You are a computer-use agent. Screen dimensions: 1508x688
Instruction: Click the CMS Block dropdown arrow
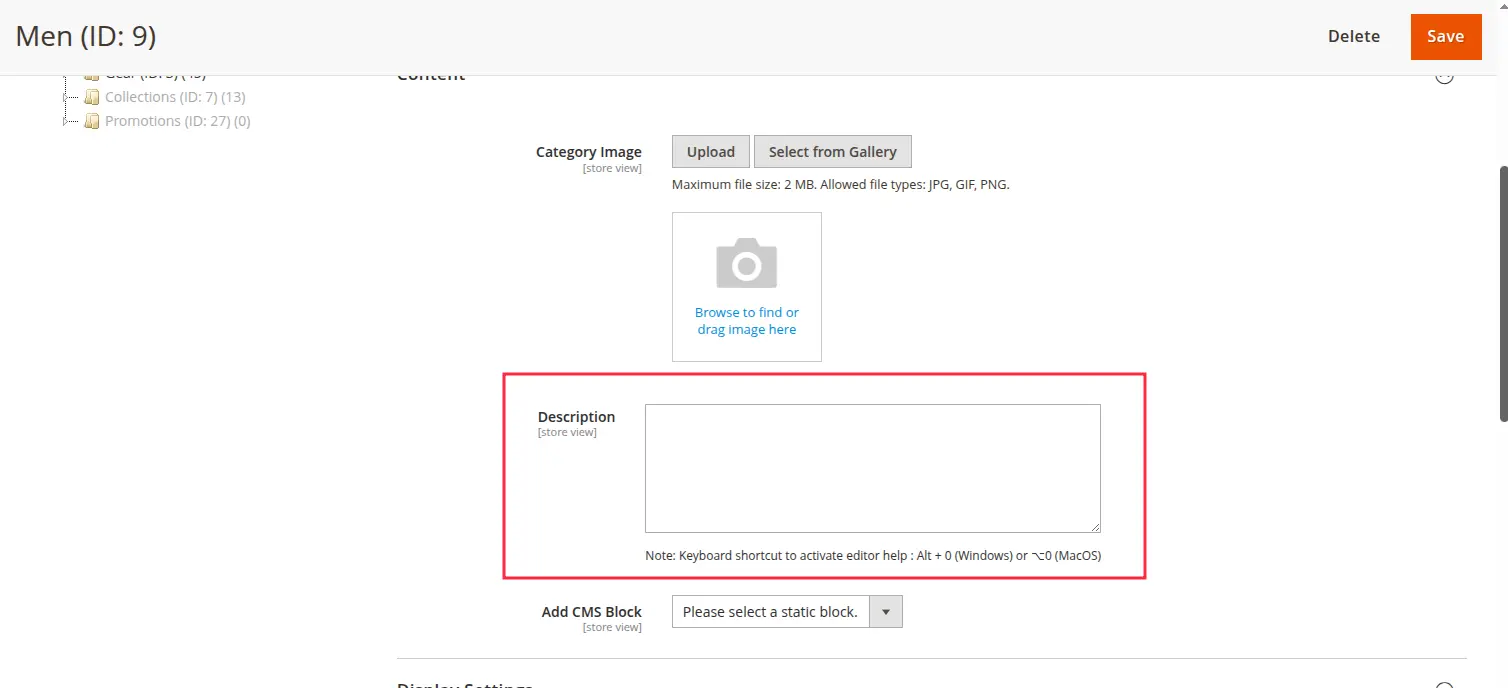pos(886,612)
